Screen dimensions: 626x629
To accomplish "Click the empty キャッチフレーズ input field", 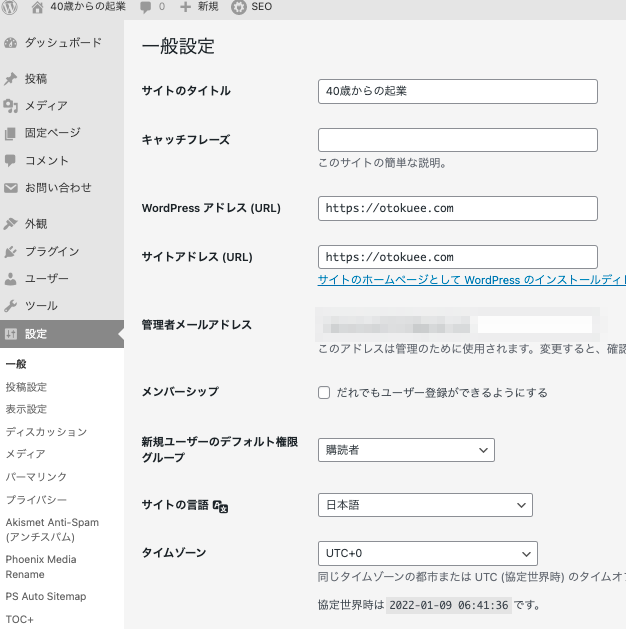I will pyautogui.click(x=457, y=140).
